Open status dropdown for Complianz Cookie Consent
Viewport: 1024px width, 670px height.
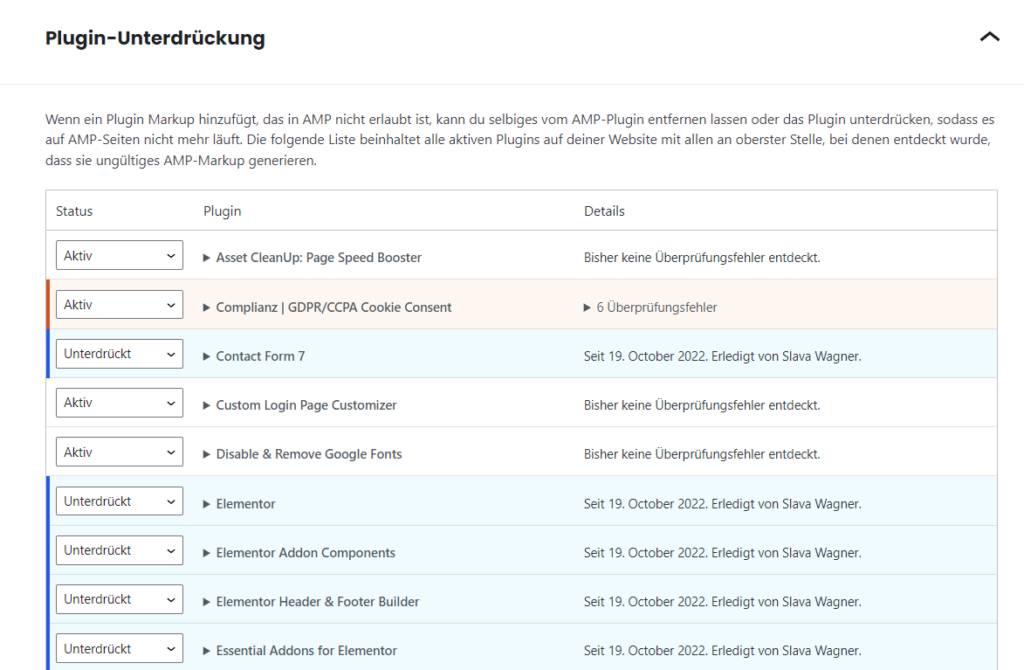(x=120, y=304)
